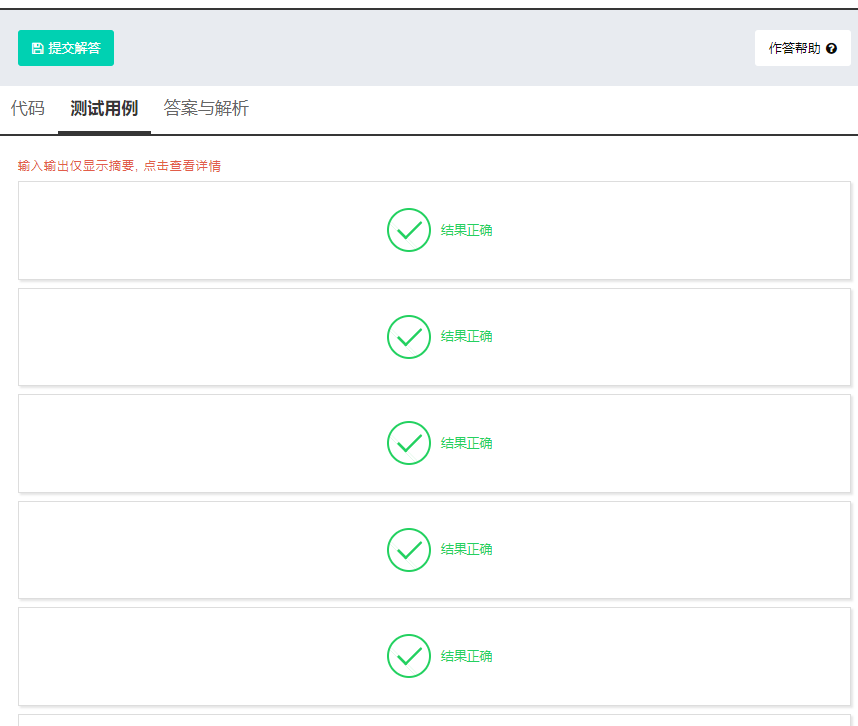The image size is (858, 726).
Task: Click the first test case's green checkmark
Action: [409, 230]
